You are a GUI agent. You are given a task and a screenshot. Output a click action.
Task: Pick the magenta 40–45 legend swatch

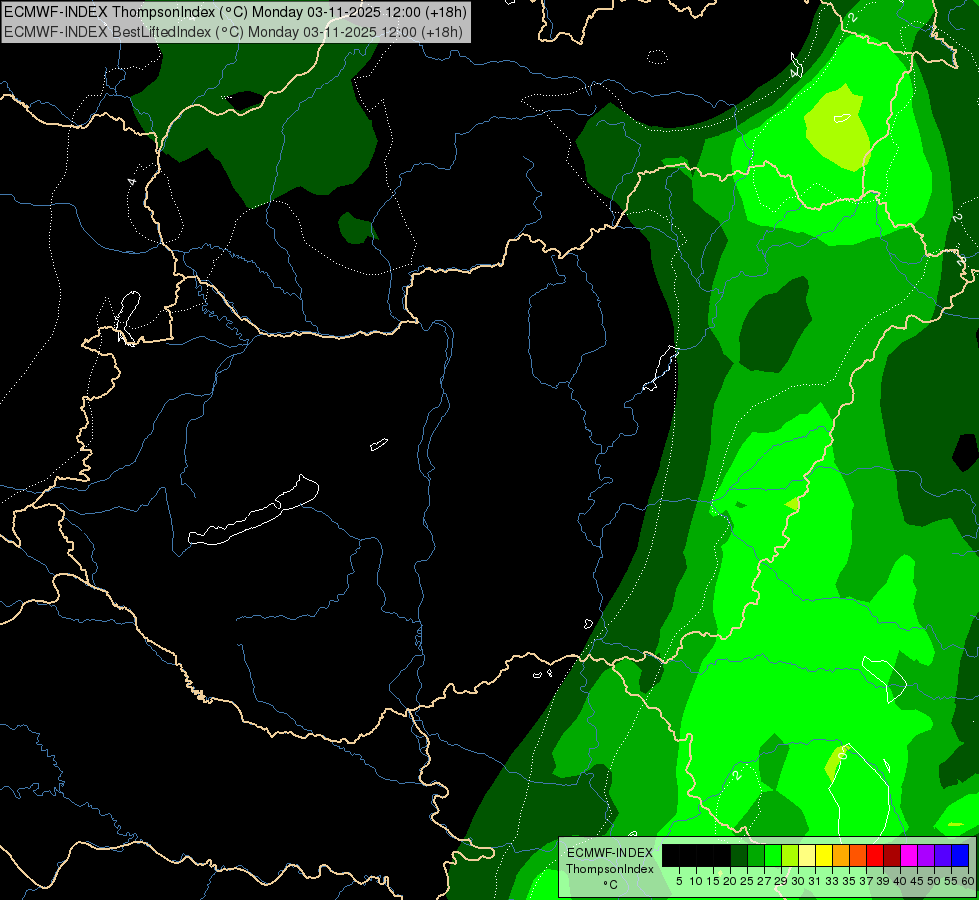pos(909,855)
